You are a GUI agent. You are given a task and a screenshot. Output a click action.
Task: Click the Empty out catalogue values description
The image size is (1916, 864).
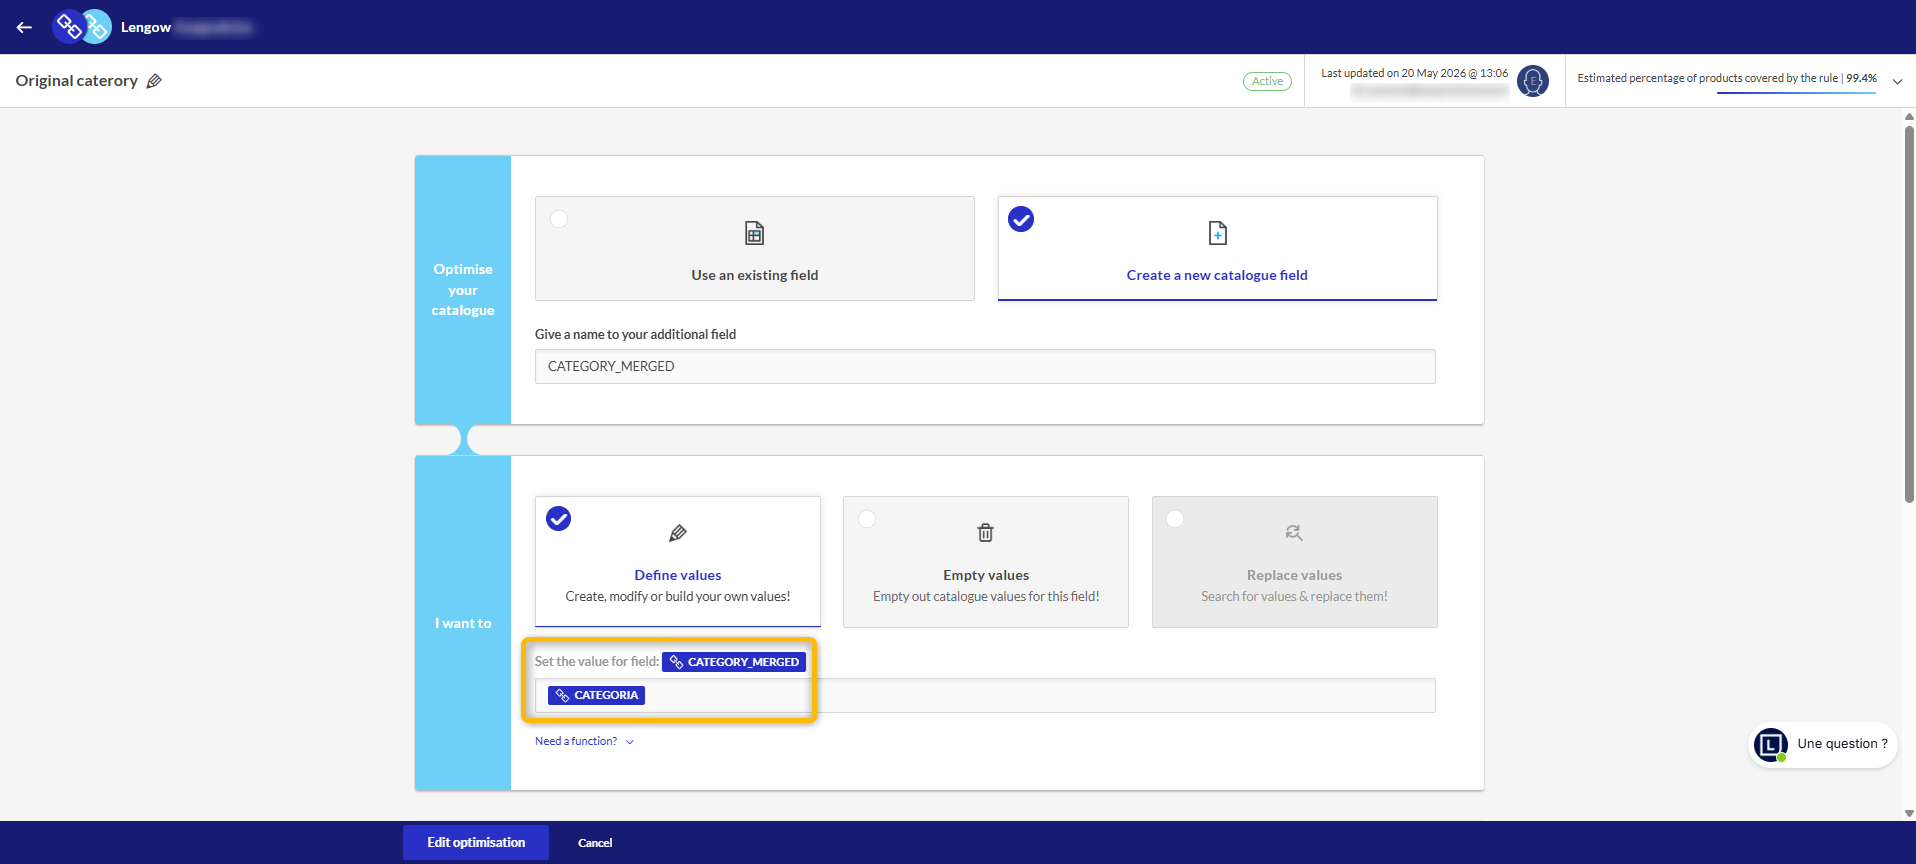point(986,597)
